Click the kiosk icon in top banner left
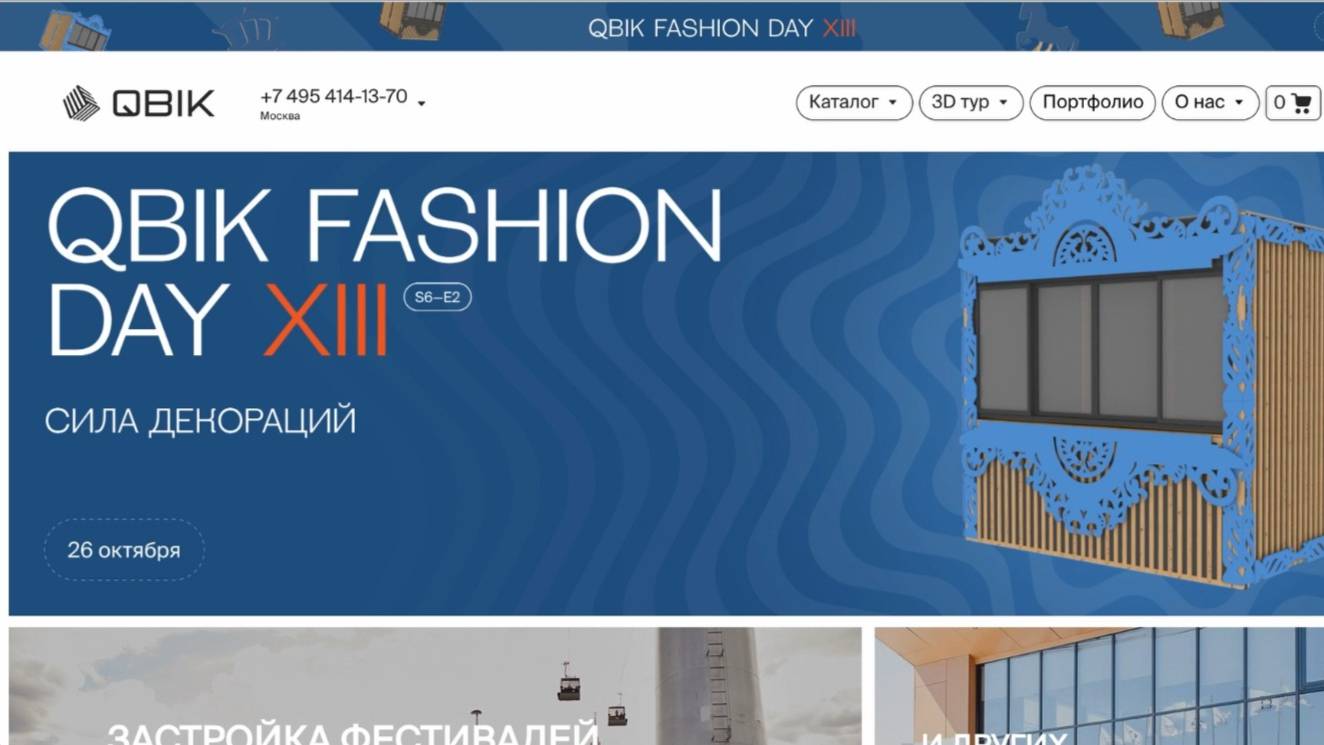Image resolution: width=1324 pixels, height=745 pixels. [x=75, y=30]
